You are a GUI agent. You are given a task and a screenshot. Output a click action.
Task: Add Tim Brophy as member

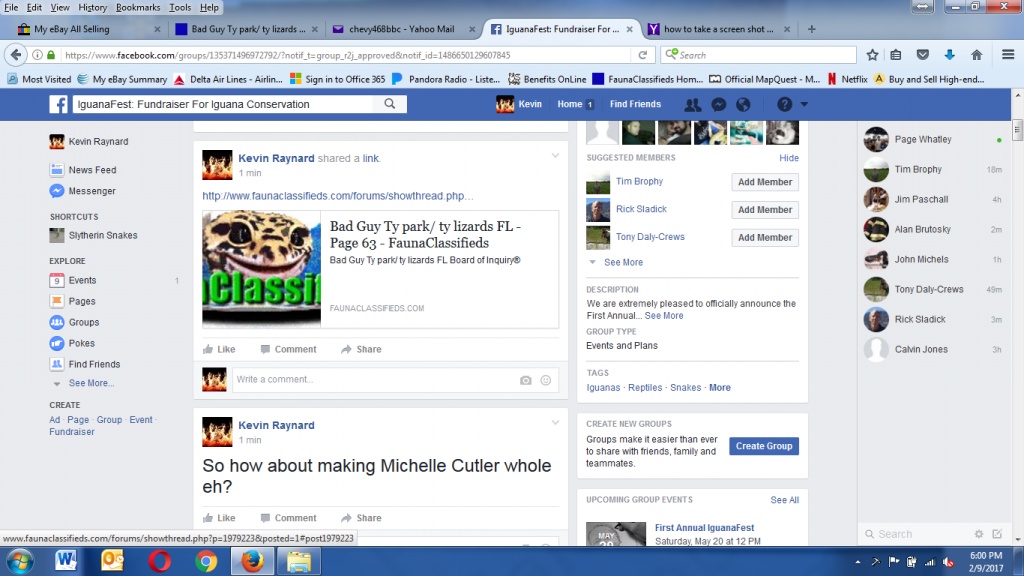coord(765,182)
